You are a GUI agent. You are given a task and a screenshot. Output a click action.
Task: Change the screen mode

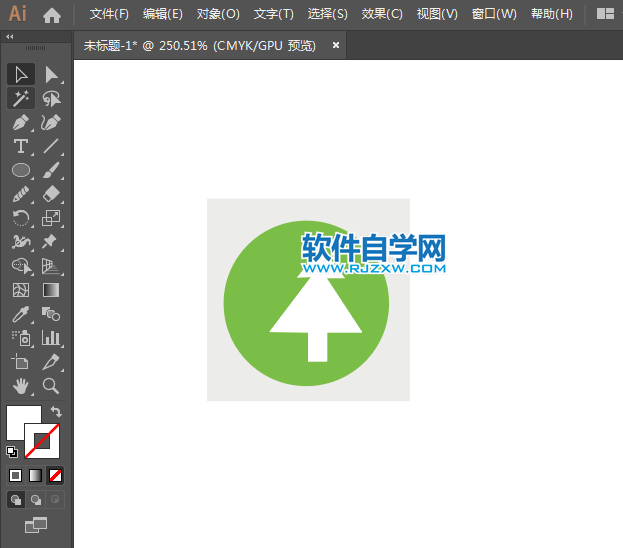click(36, 525)
